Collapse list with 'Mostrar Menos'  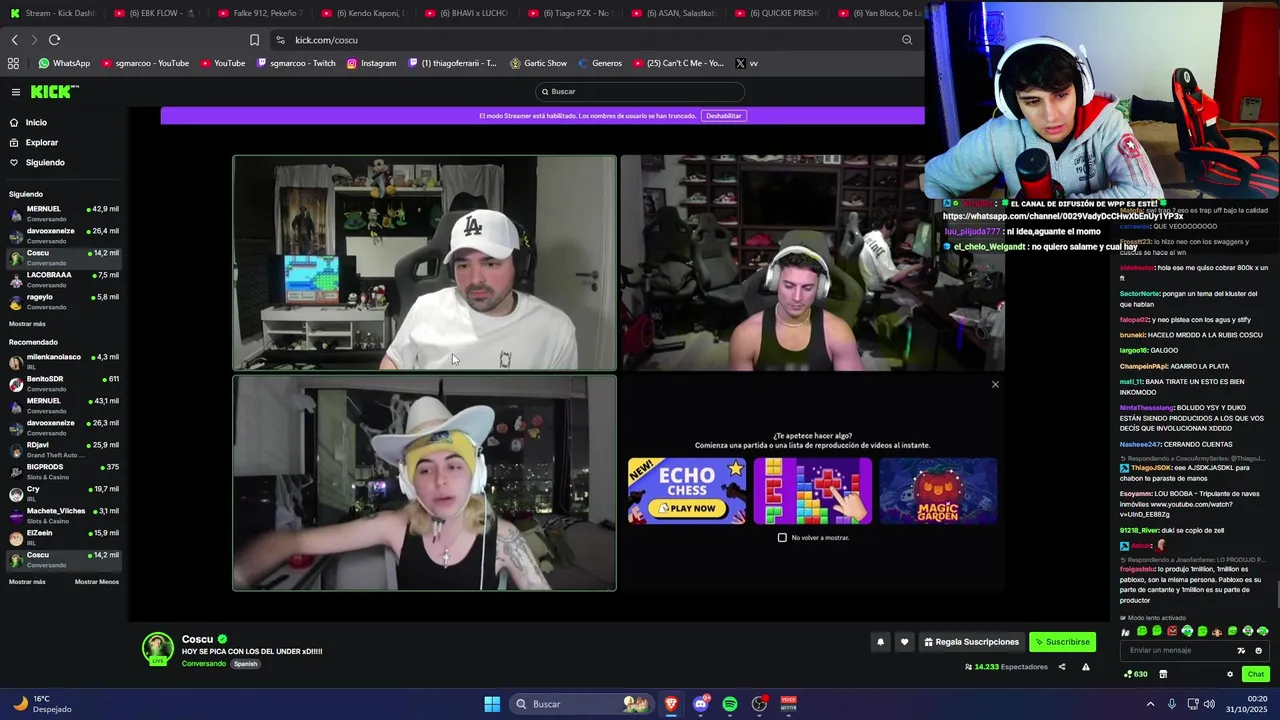[97, 582]
